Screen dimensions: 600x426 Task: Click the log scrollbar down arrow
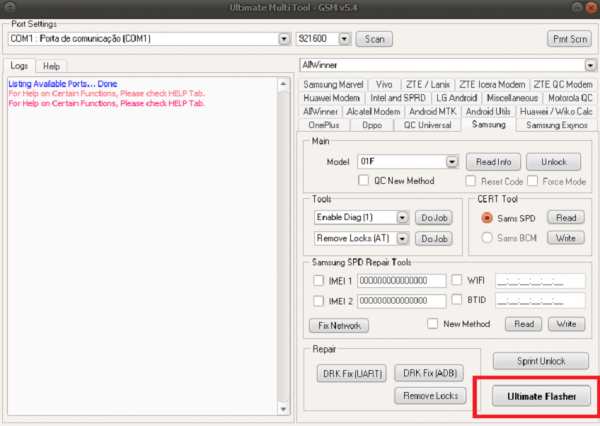(283, 410)
